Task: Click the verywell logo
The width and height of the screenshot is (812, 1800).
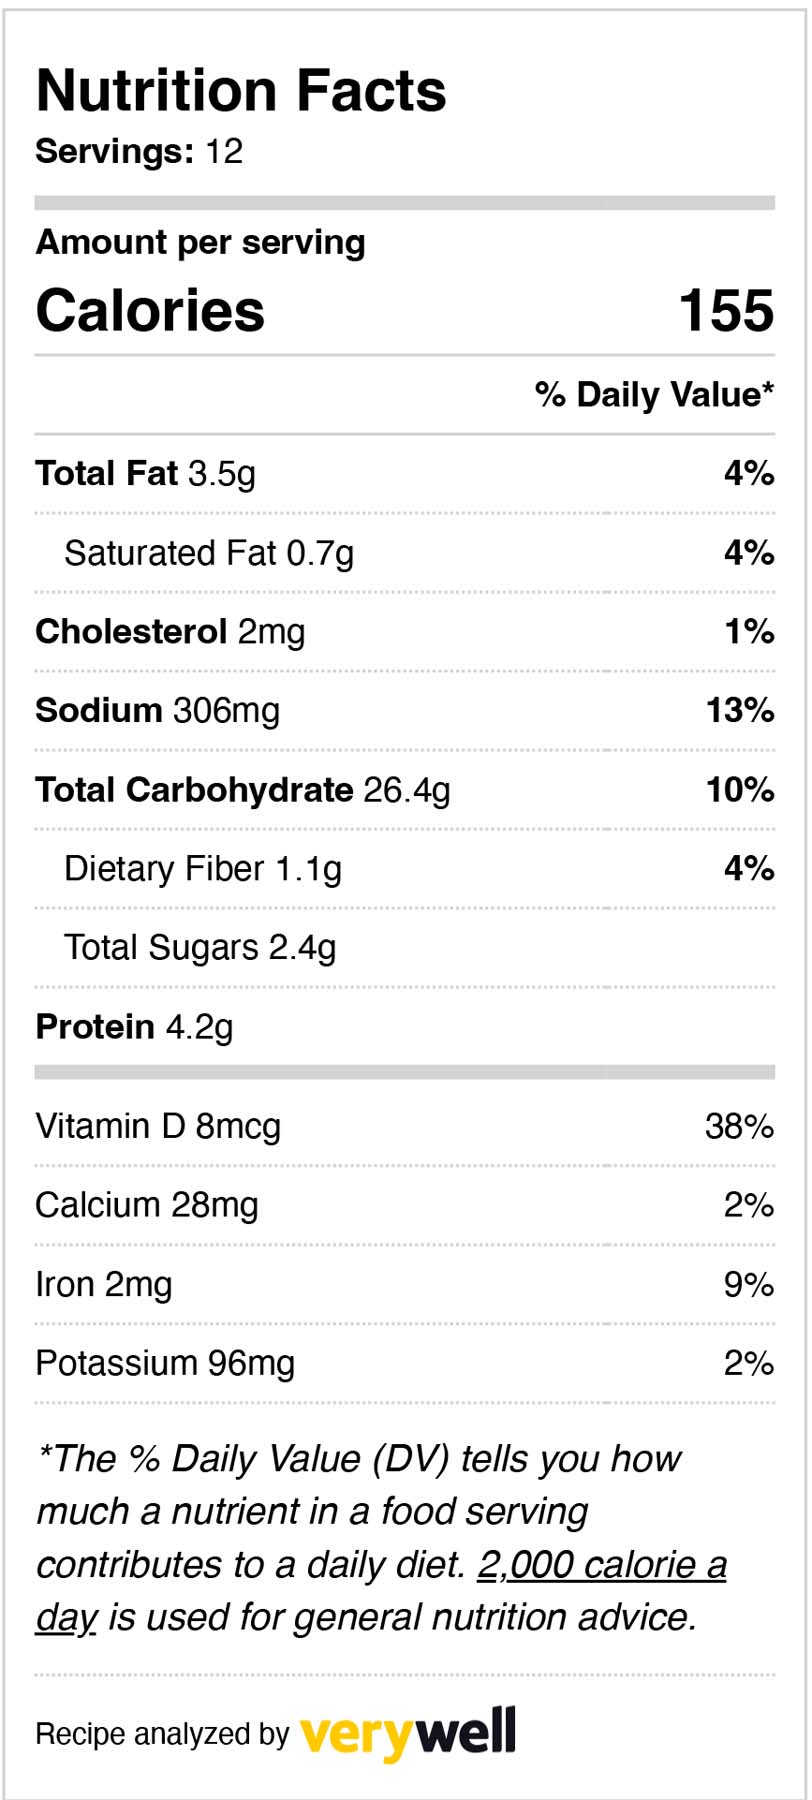Action: tap(408, 1732)
